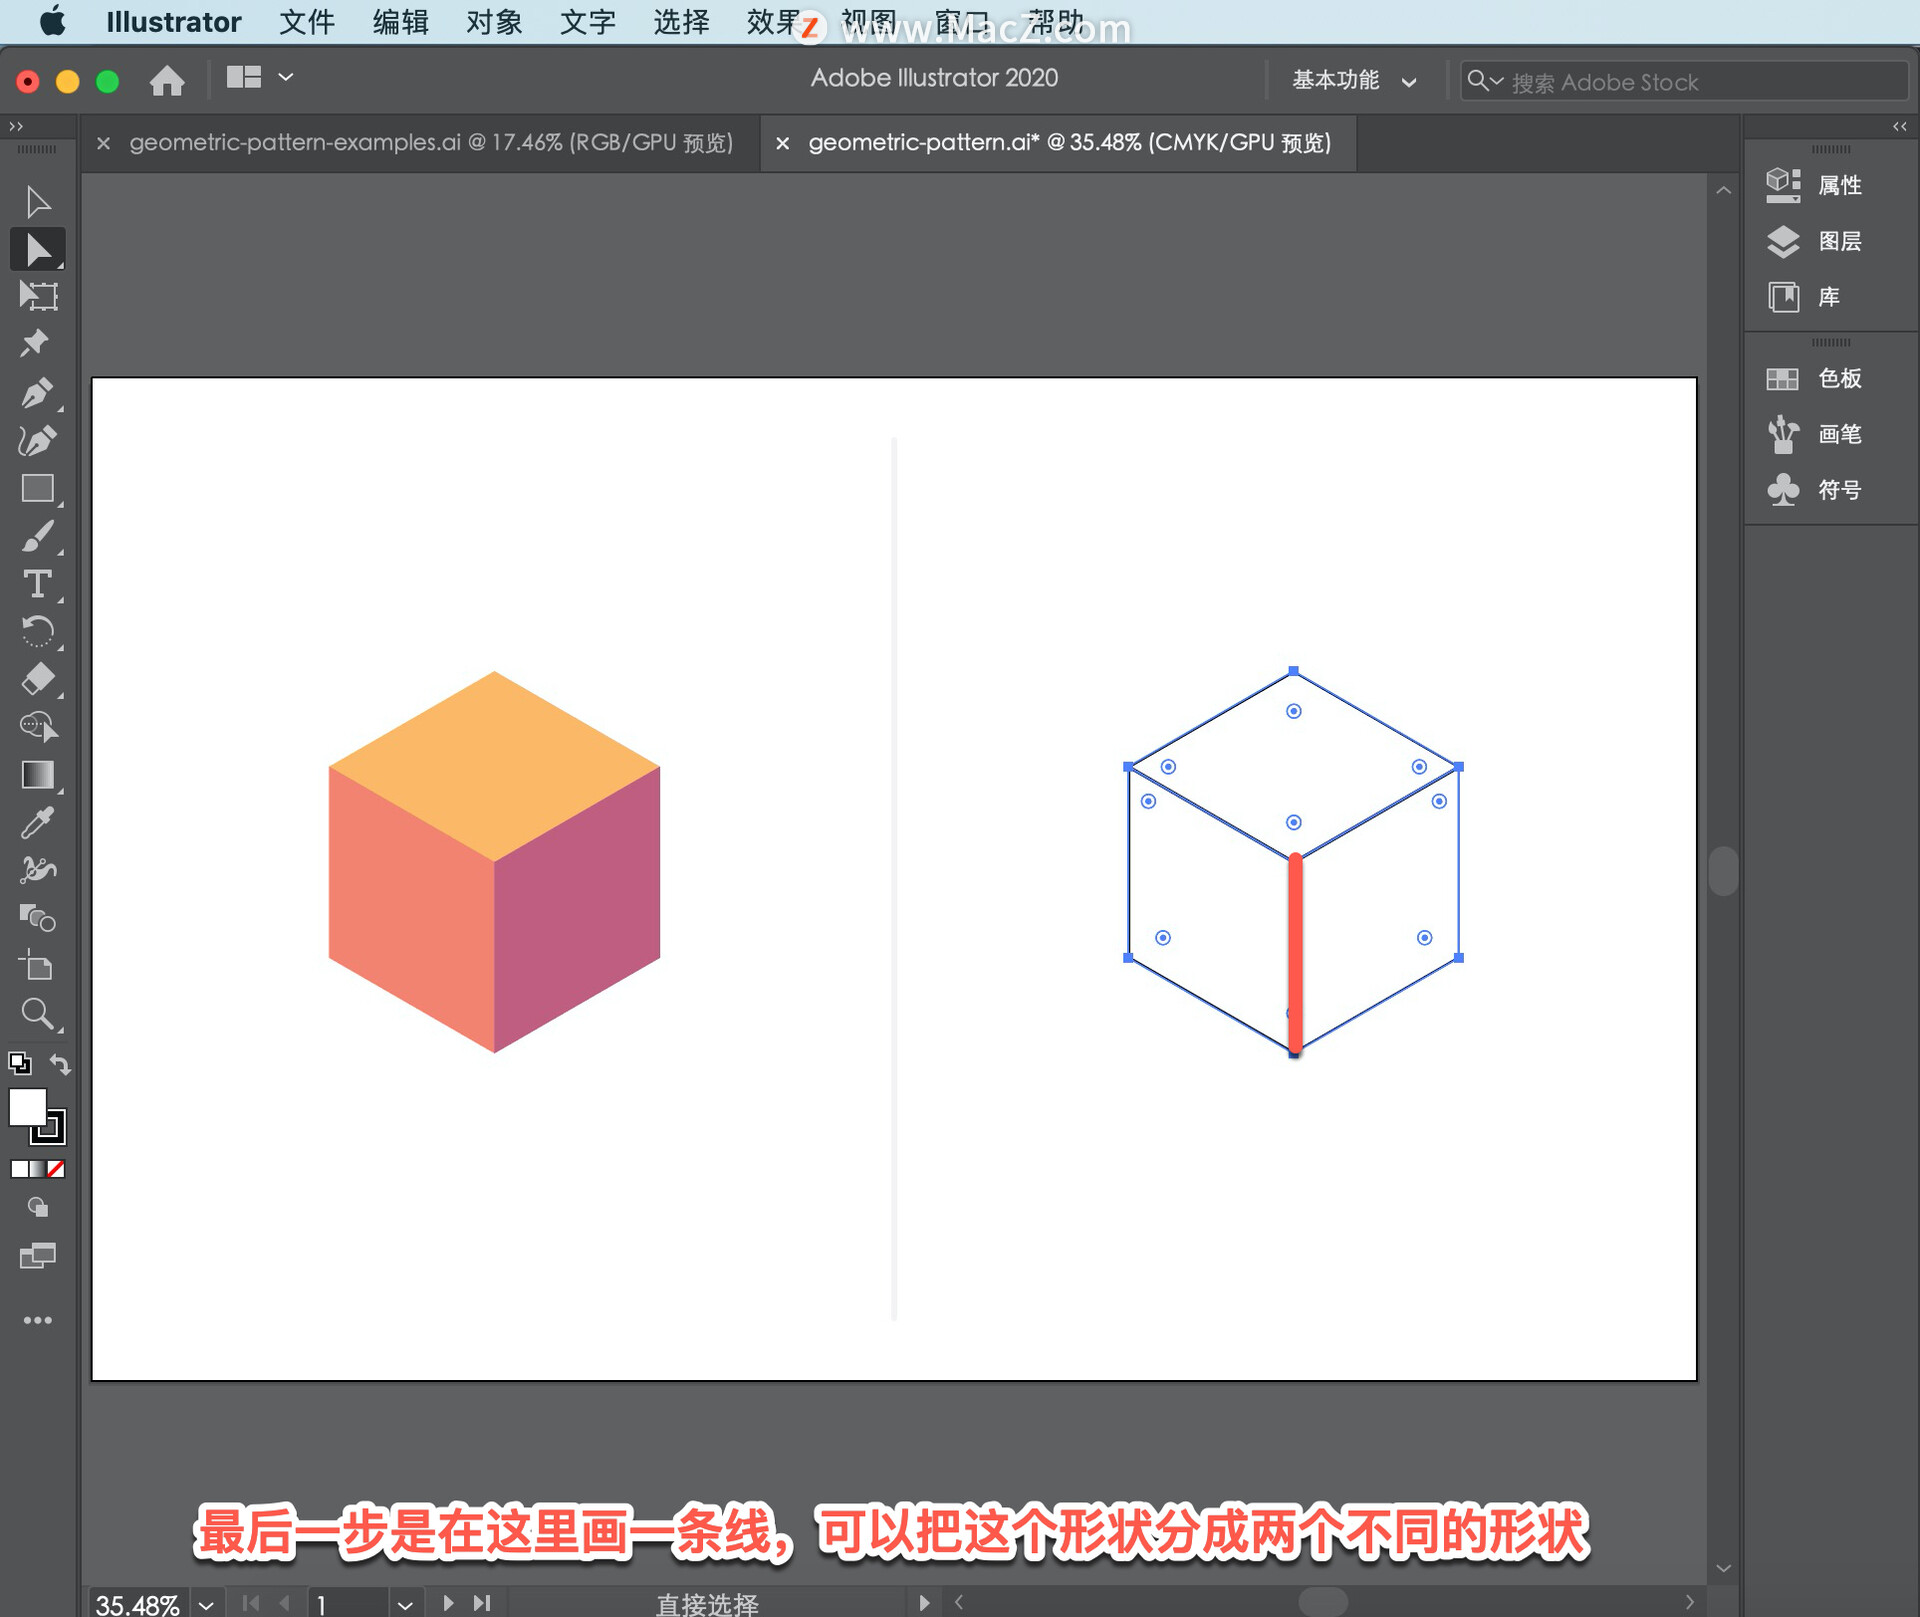Select the Curvature tool
This screenshot has width=1920, height=1617.
37,440
